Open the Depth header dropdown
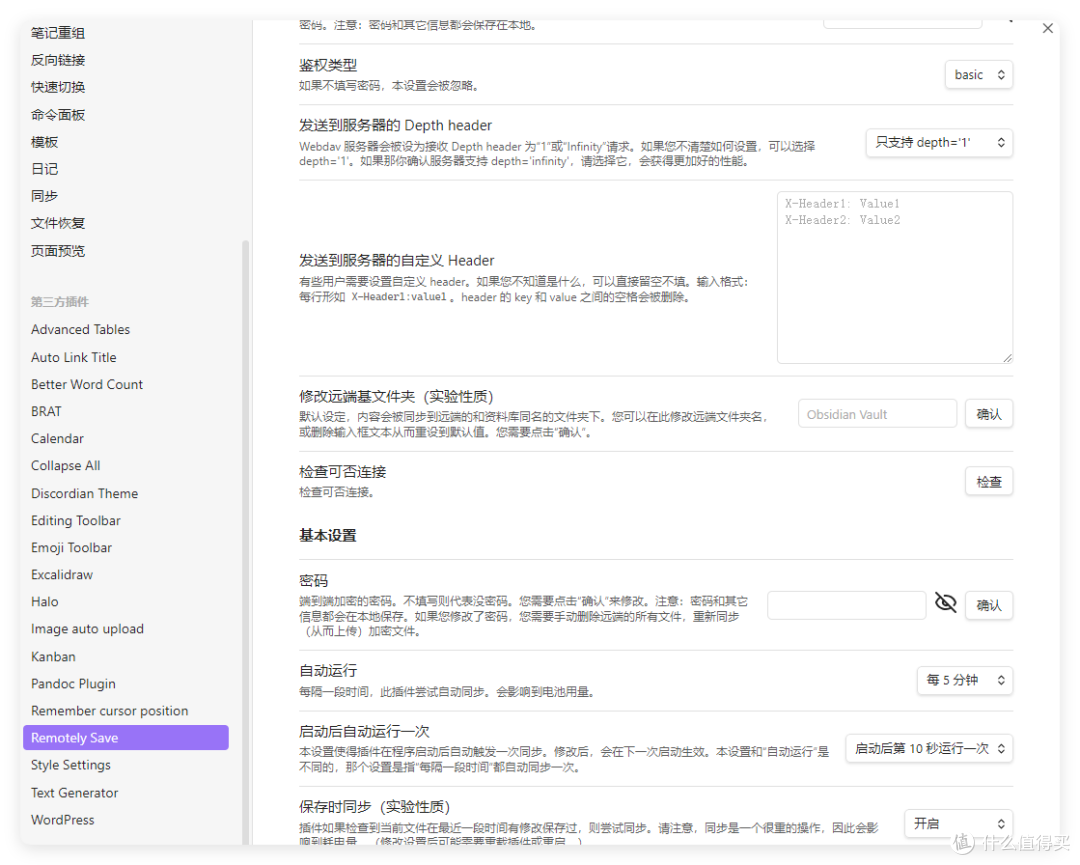Image resolution: width=1080 pixels, height=865 pixels. (939, 143)
